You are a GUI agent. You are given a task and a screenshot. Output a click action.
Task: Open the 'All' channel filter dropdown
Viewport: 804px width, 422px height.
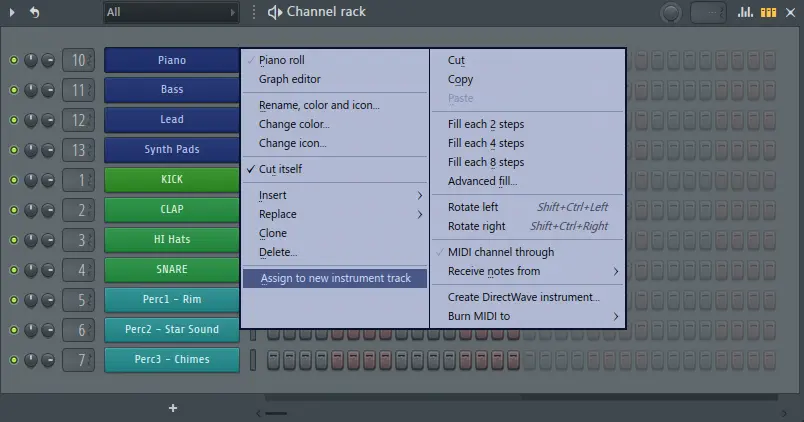(x=171, y=12)
